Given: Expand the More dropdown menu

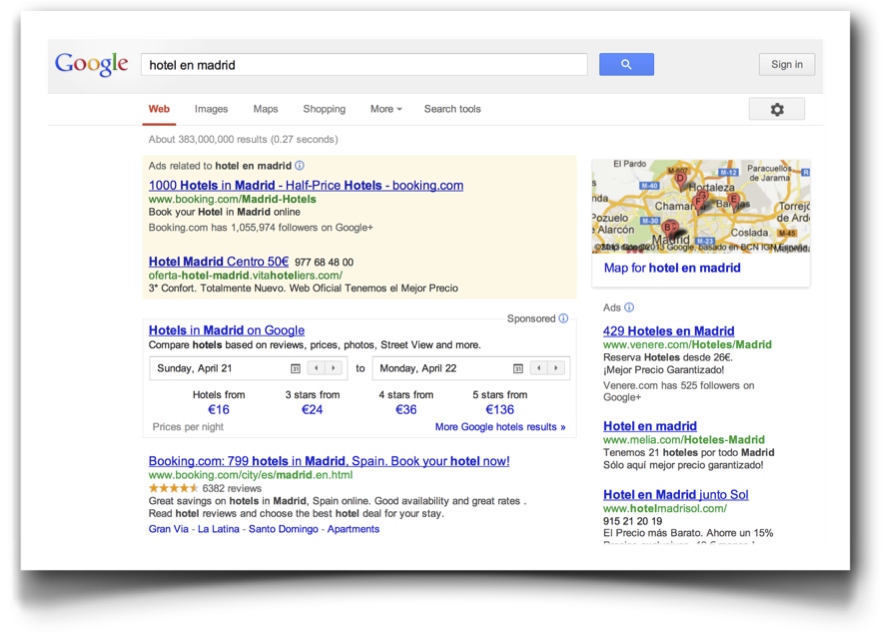Looking at the screenshot, I should (386, 109).
